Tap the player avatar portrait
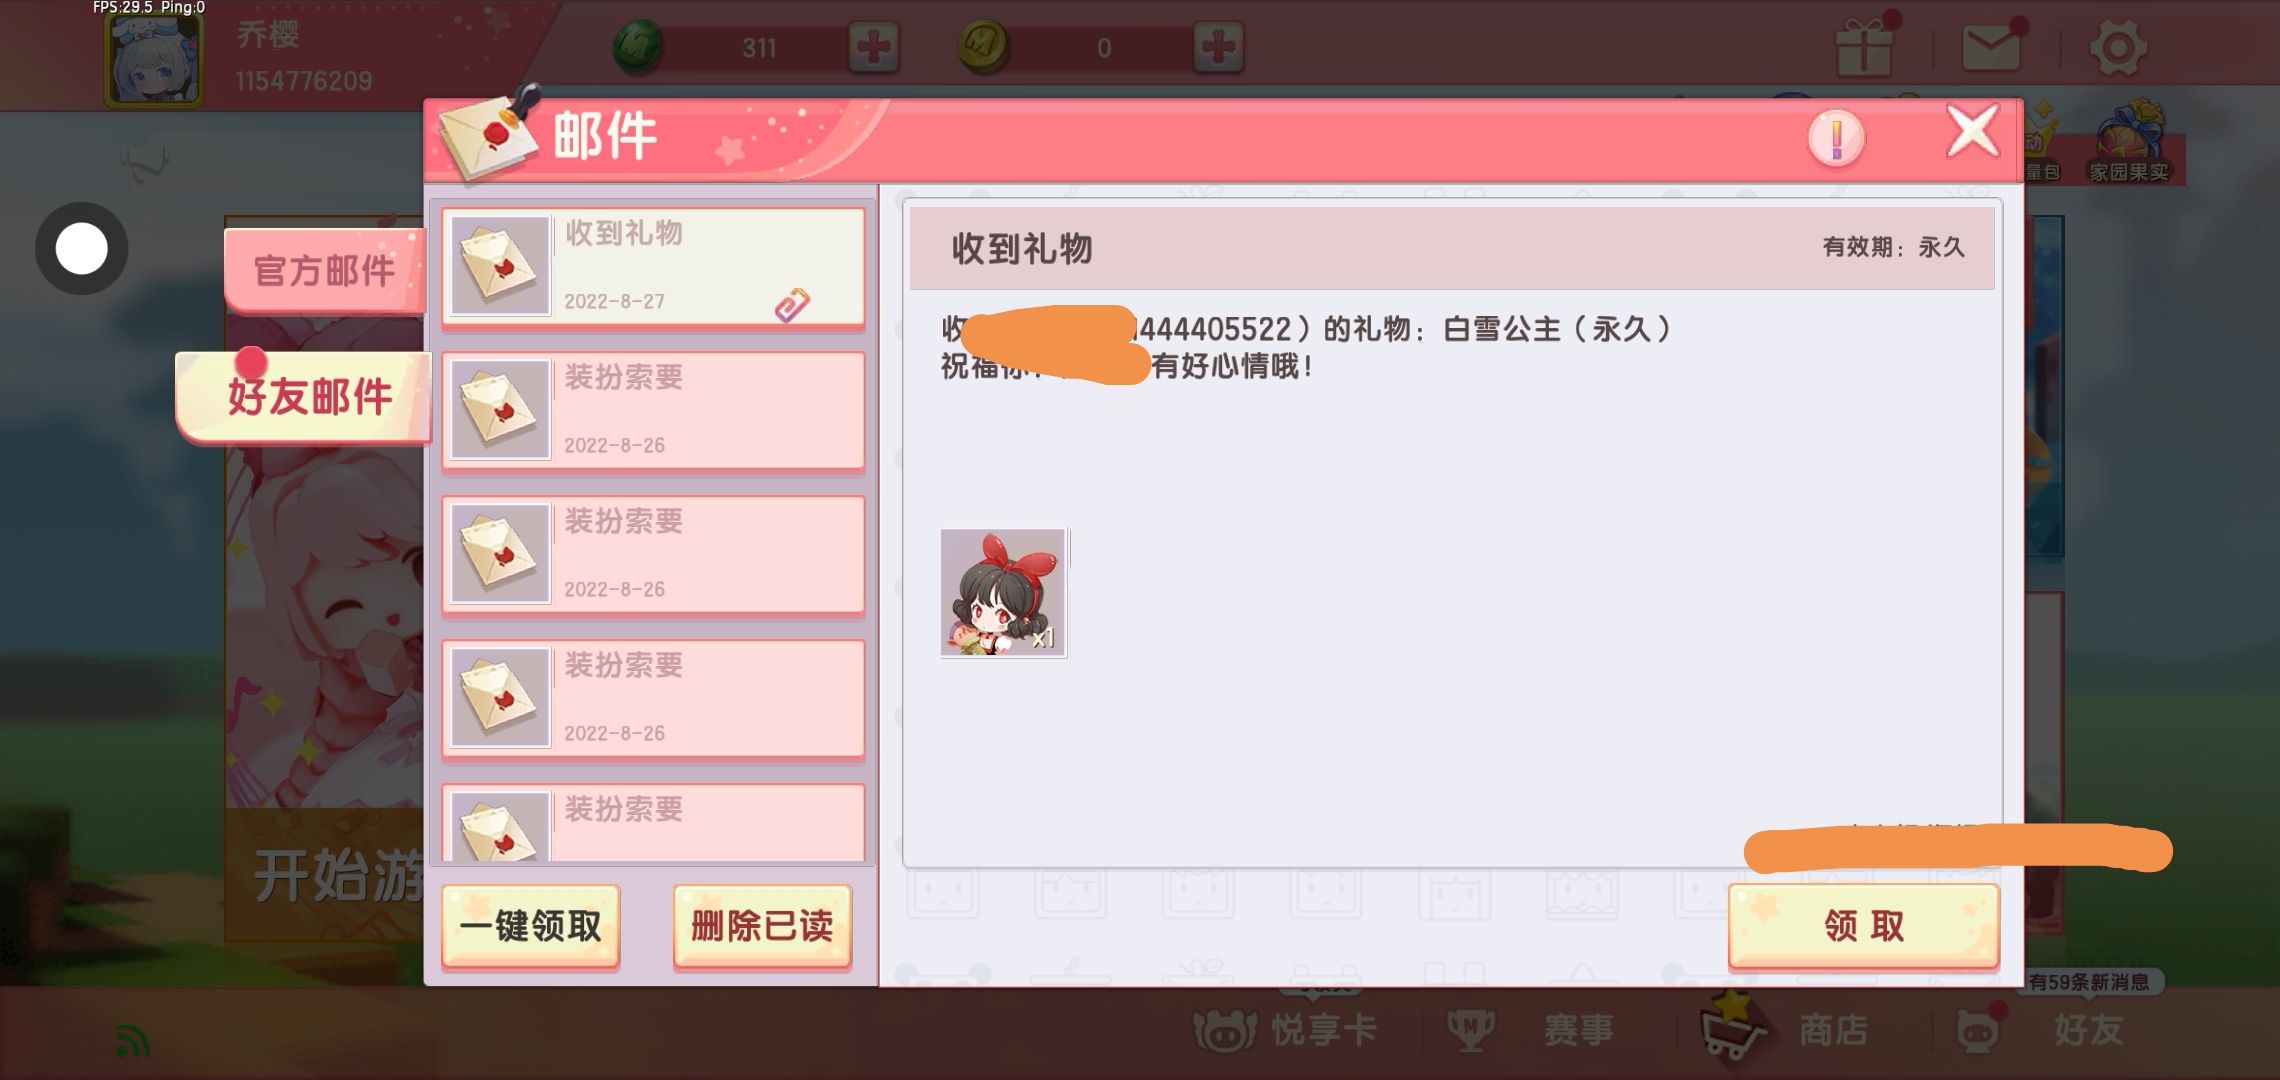This screenshot has width=2280, height=1080. pos(154,60)
